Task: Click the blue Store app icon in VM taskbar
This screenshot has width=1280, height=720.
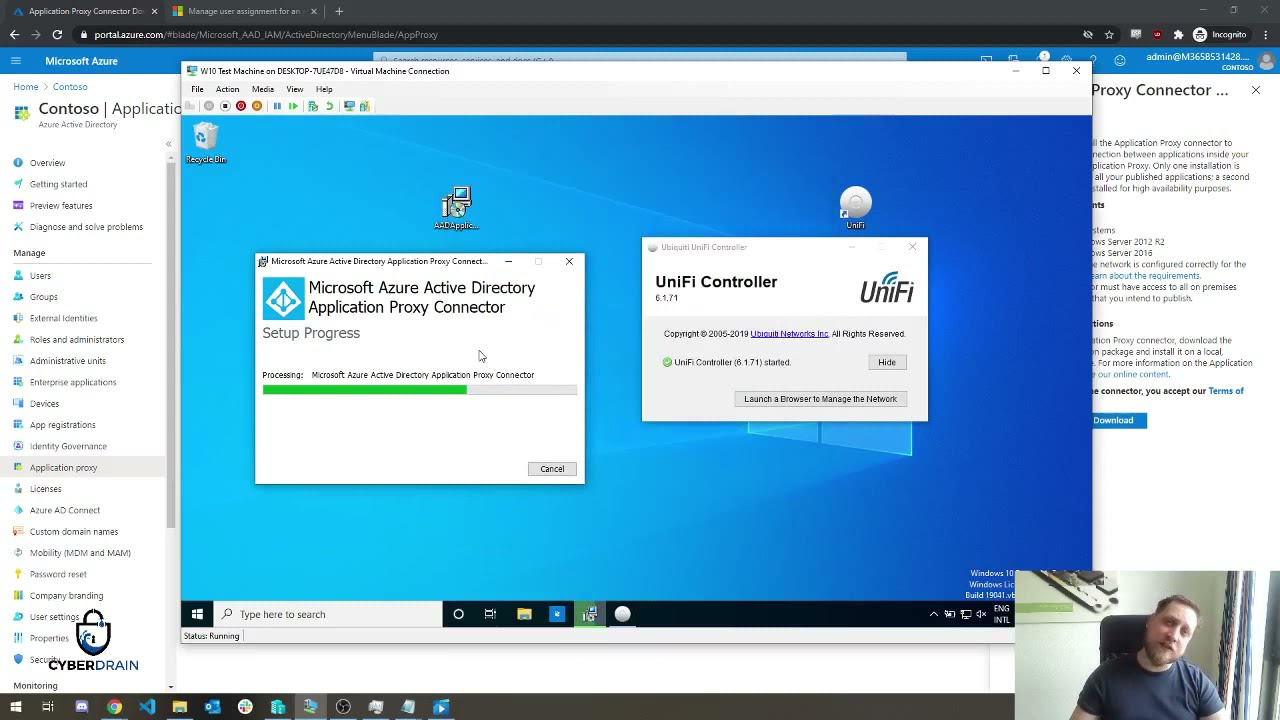Action: pyautogui.click(x=557, y=614)
